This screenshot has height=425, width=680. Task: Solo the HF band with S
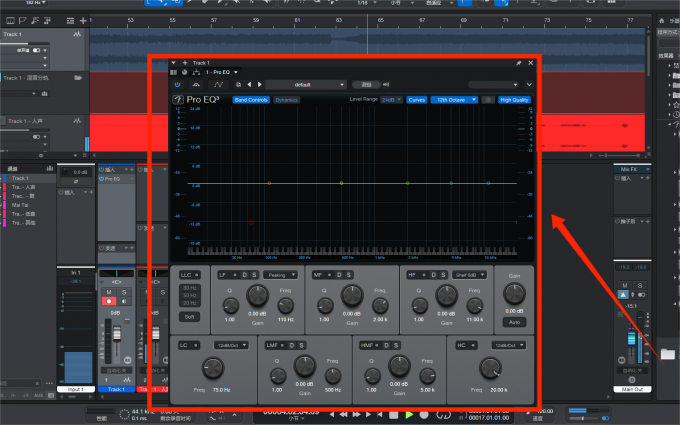pyautogui.click(x=443, y=275)
